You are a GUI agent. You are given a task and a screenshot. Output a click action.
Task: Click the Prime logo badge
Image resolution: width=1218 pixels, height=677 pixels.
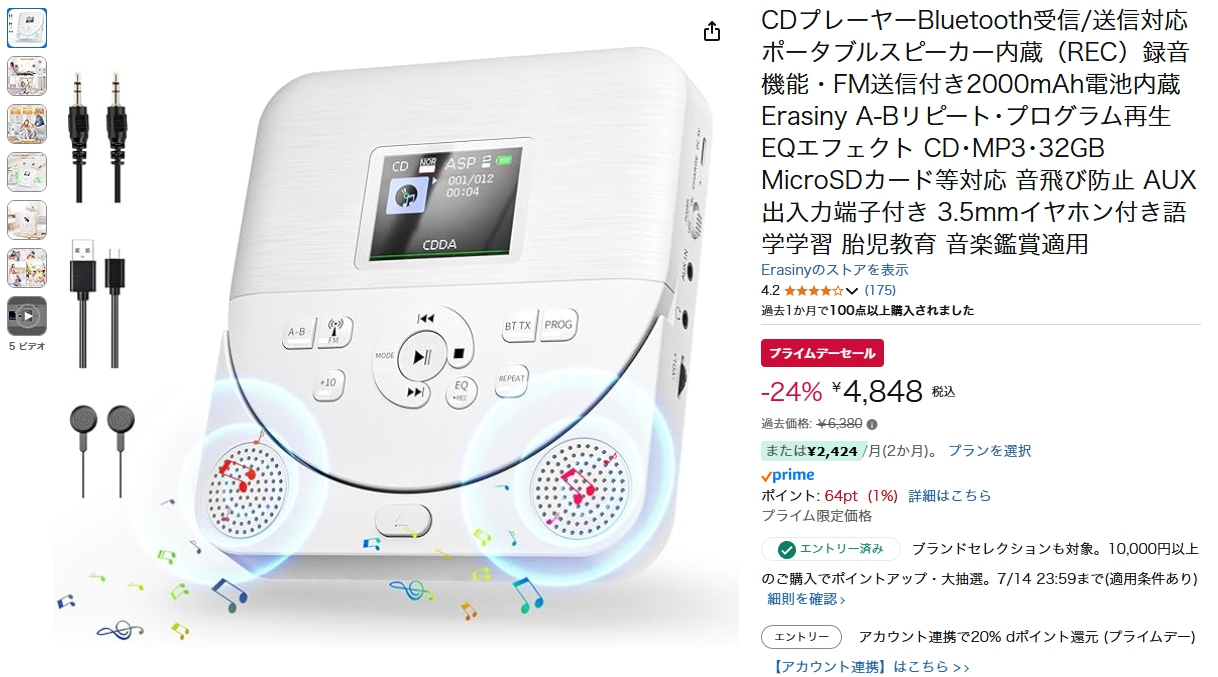[x=788, y=475]
